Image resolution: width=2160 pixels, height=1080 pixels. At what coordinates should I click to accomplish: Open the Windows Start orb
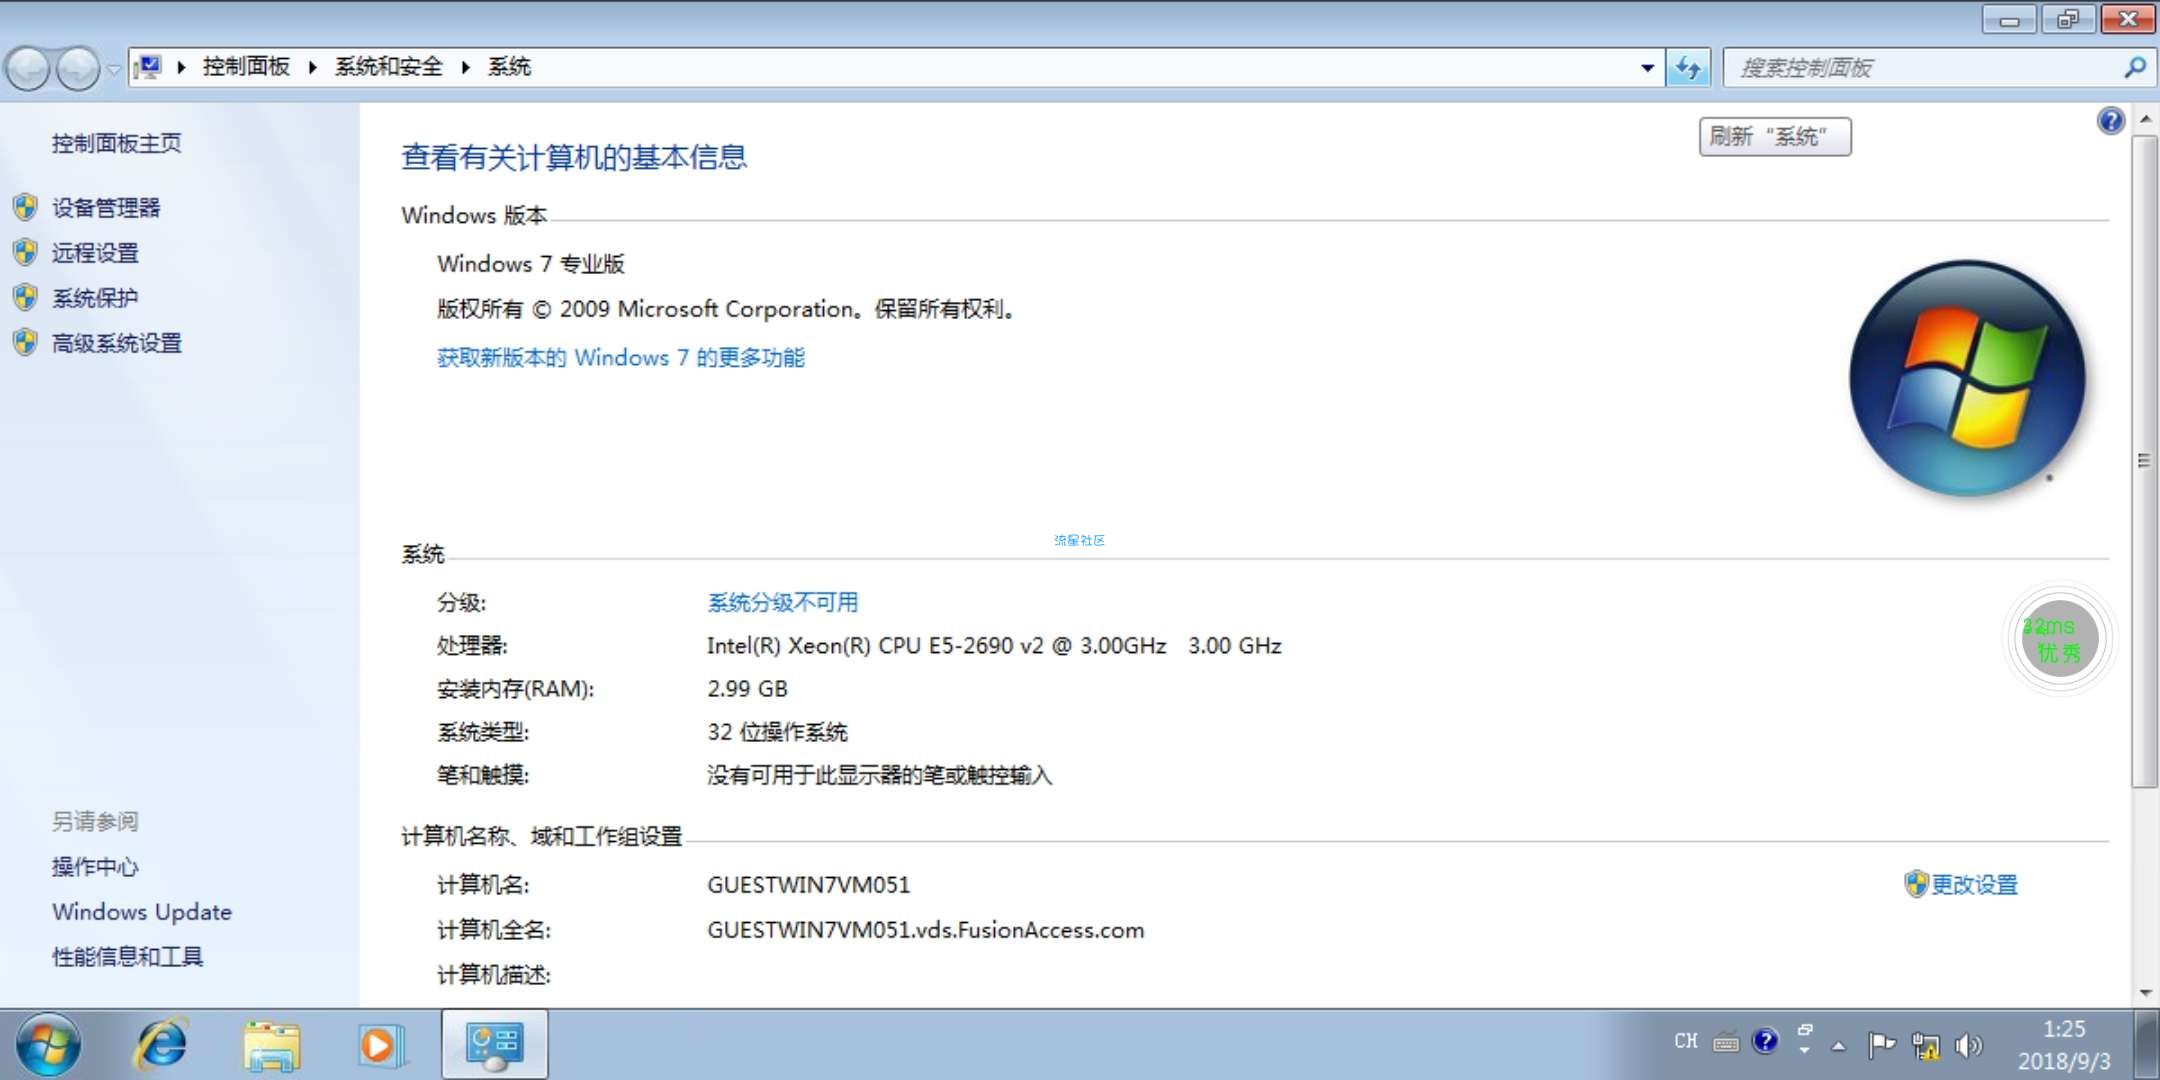point(47,1045)
